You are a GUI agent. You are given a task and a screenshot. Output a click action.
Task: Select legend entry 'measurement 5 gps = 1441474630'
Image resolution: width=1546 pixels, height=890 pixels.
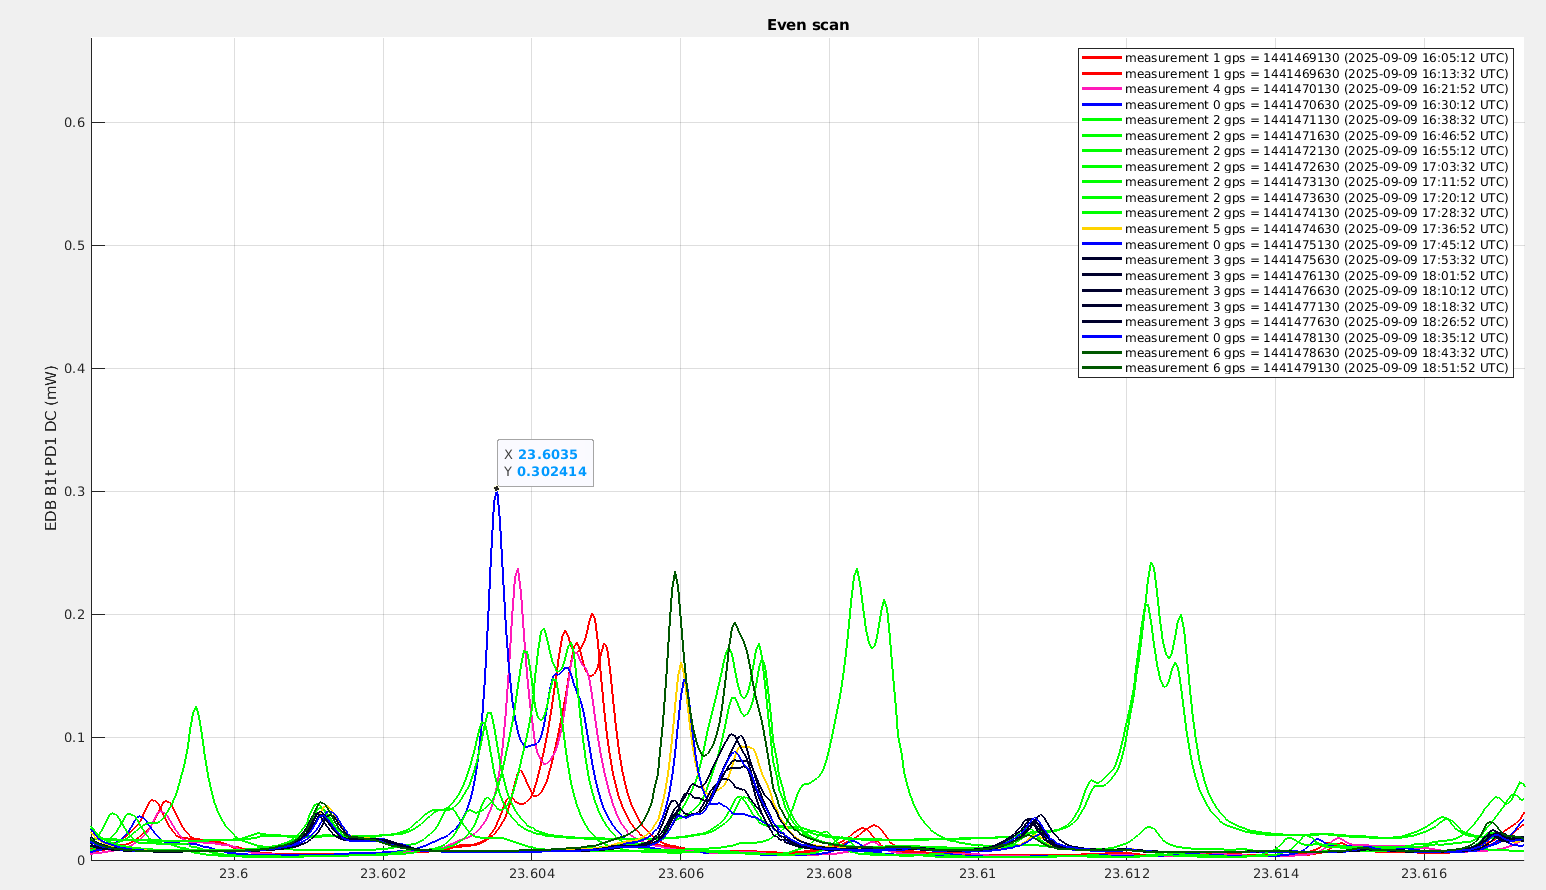coord(1295,229)
